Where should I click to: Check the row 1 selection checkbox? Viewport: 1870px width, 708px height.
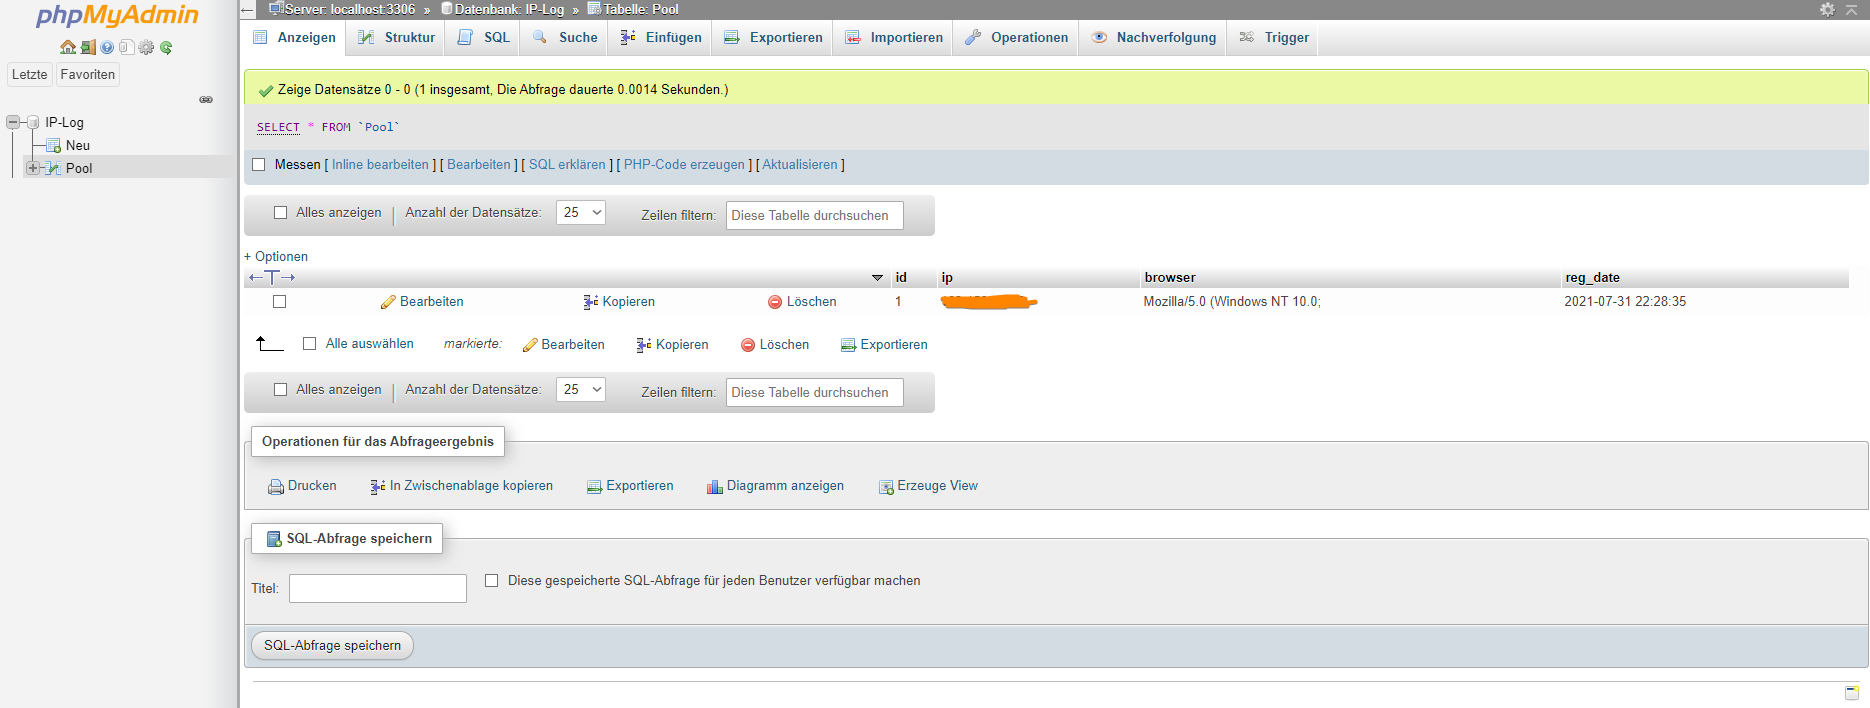[280, 301]
